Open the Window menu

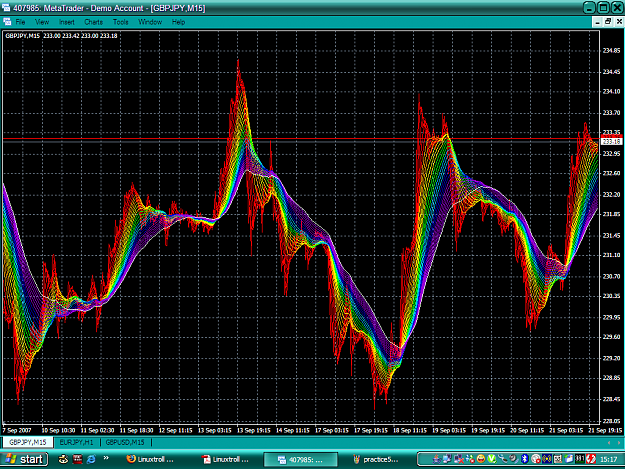150,22
